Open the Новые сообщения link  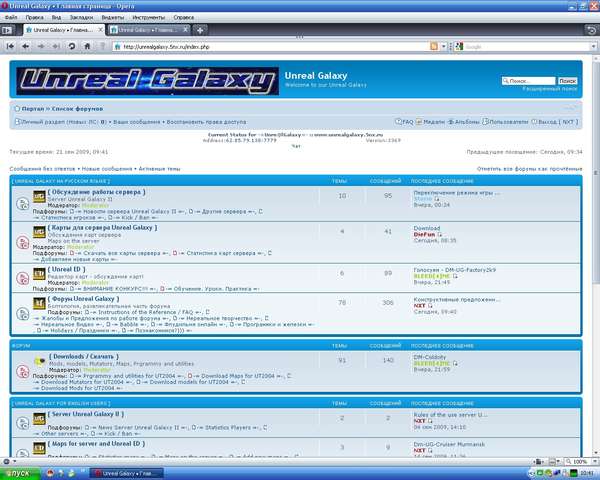point(107,169)
